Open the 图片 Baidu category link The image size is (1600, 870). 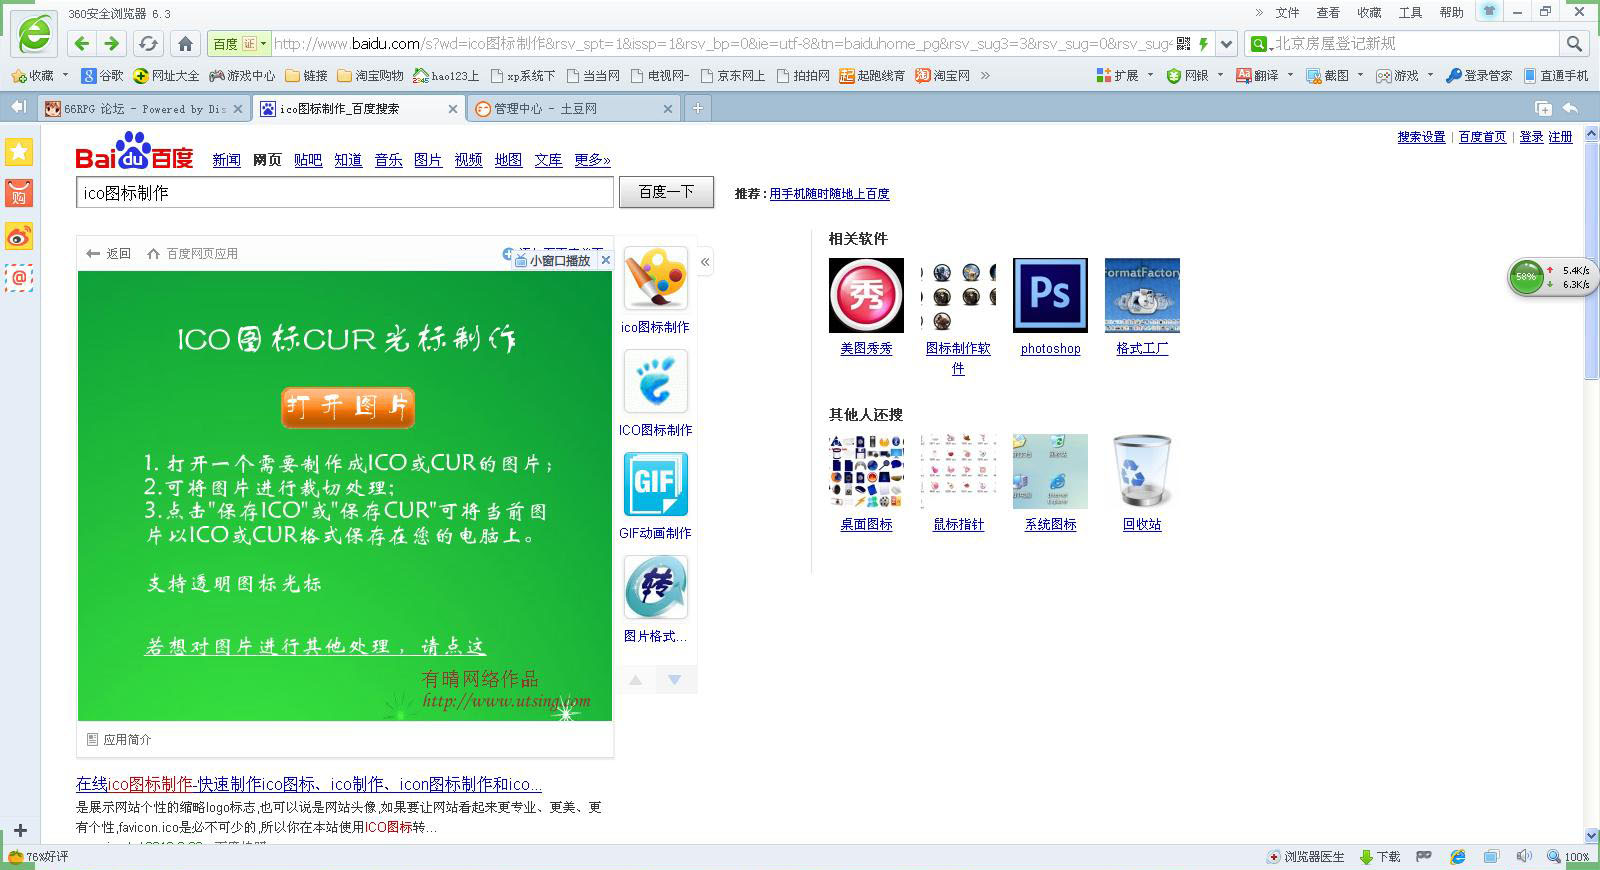click(x=428, y=160)
